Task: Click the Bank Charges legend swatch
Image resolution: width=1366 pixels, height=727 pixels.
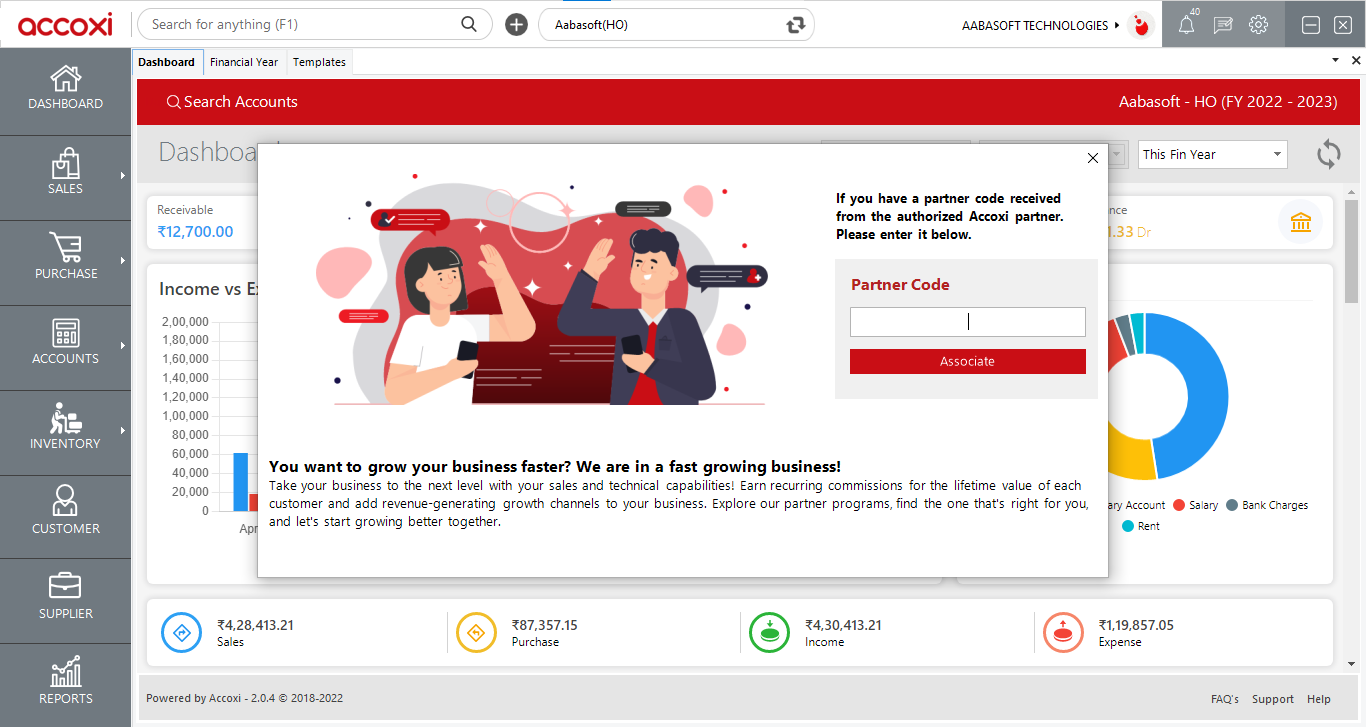Action: click(x=1232, y=505)
